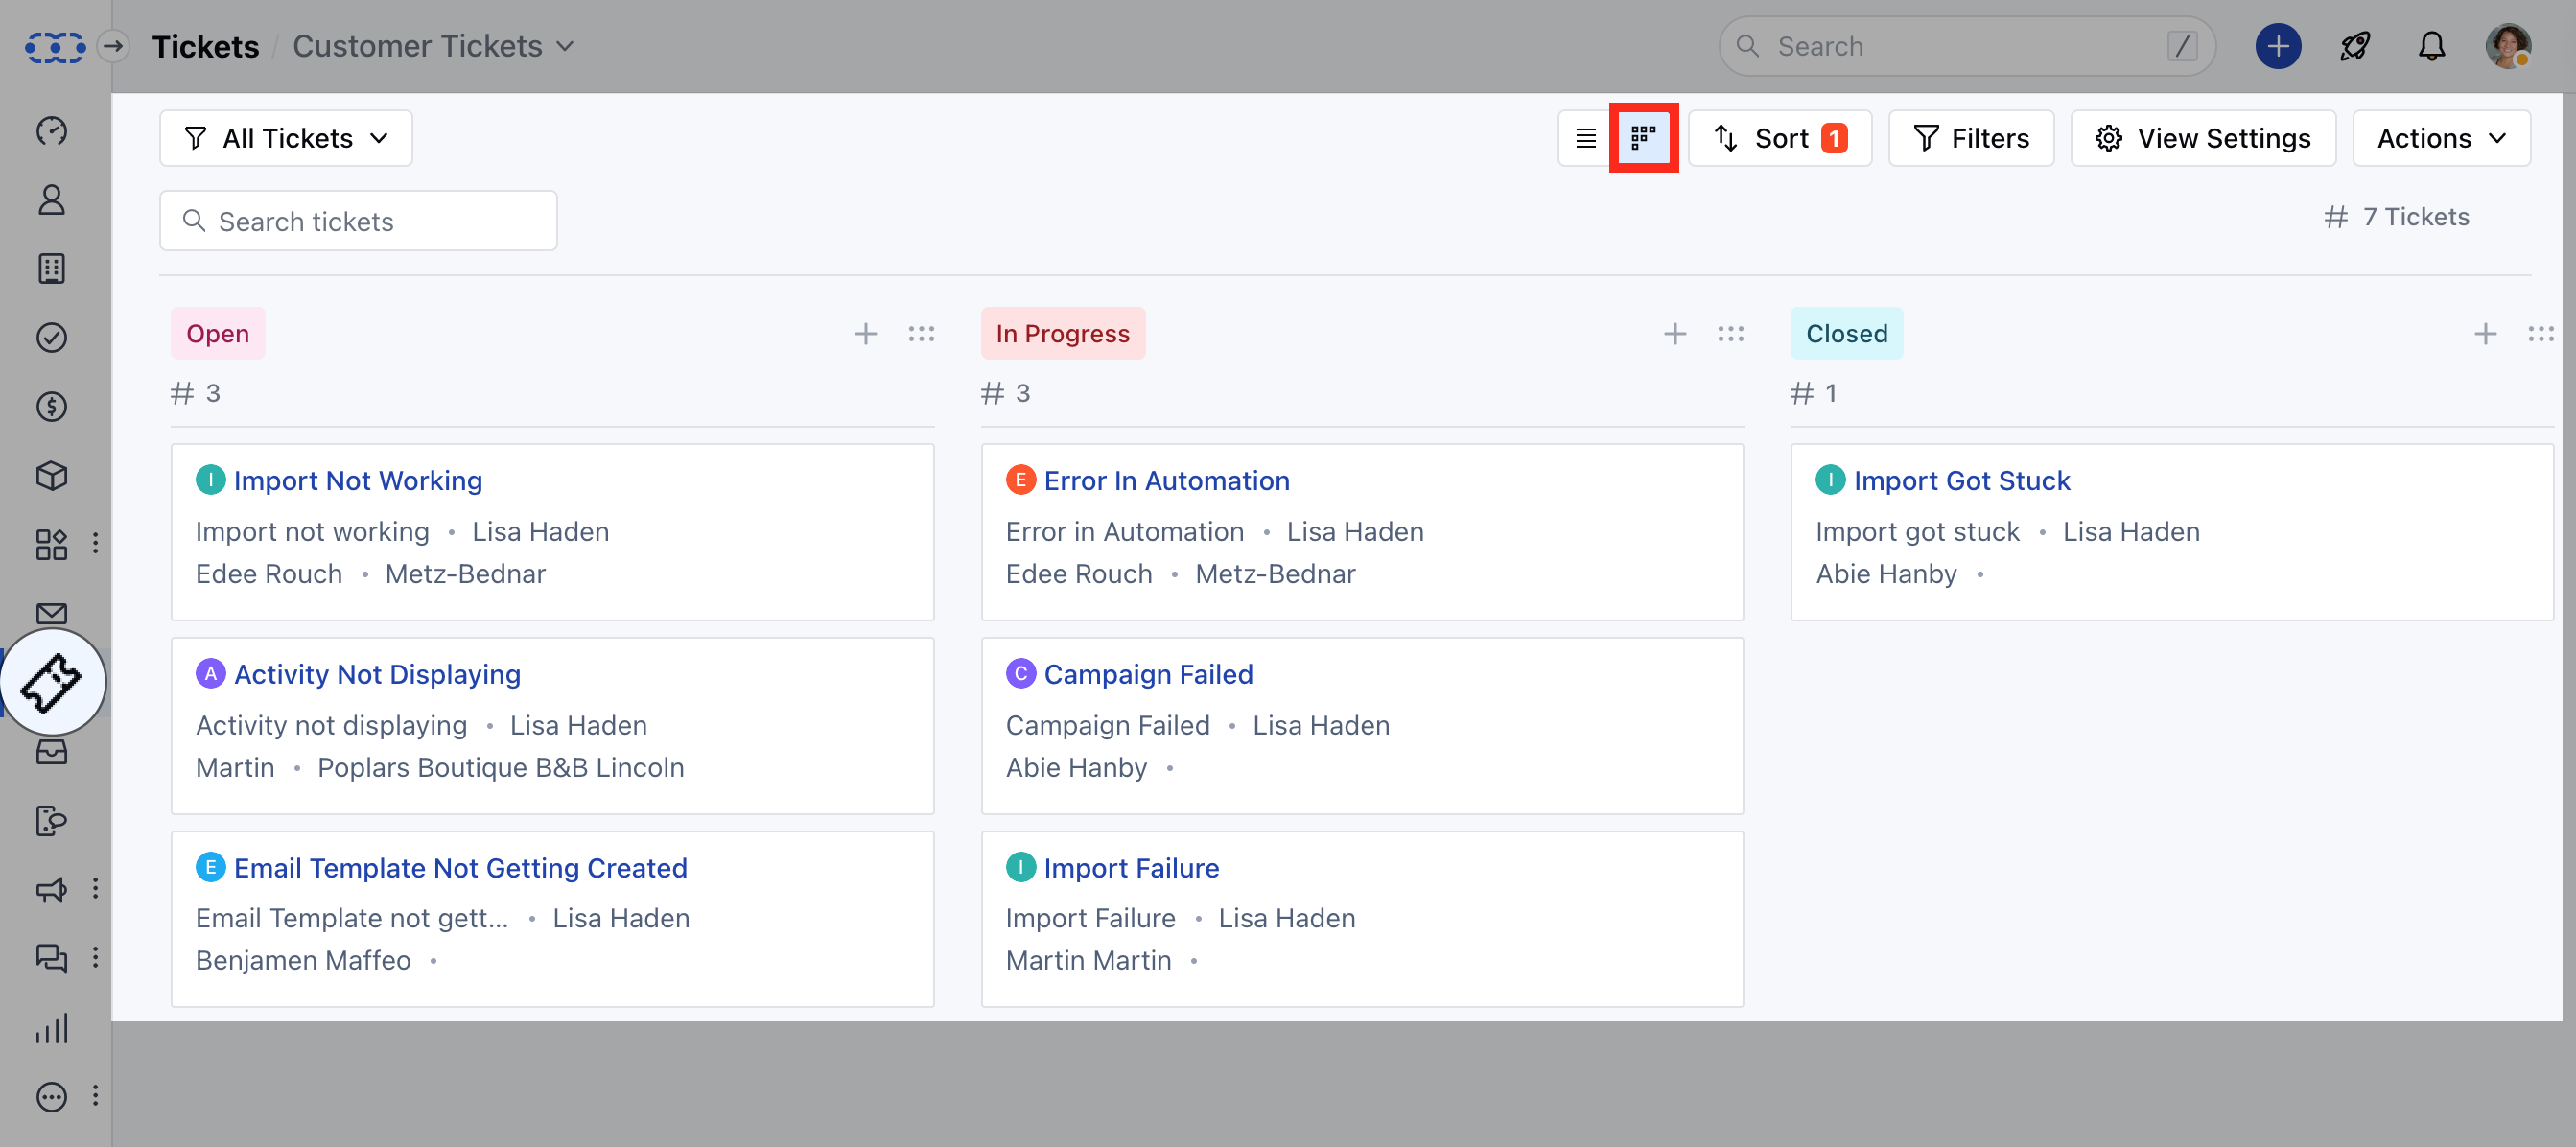This screenshot has height=1147, width=2576.
Task: Click the blue plus quick-add button
Action: tap(2278, 46)
